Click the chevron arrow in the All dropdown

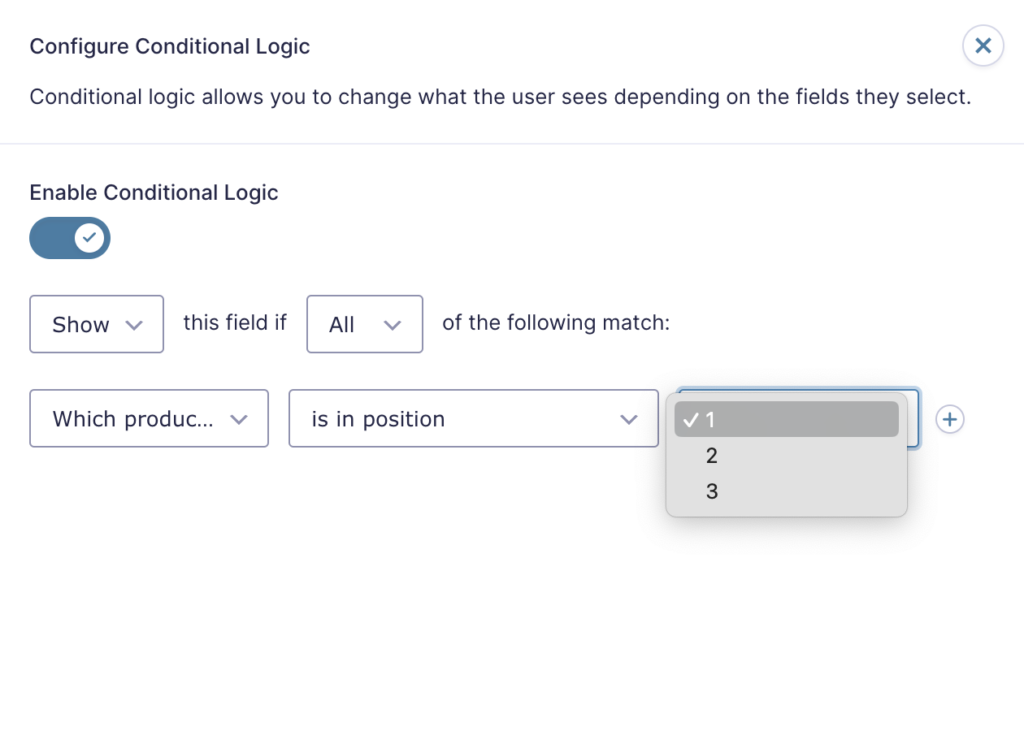coord(392,325)
